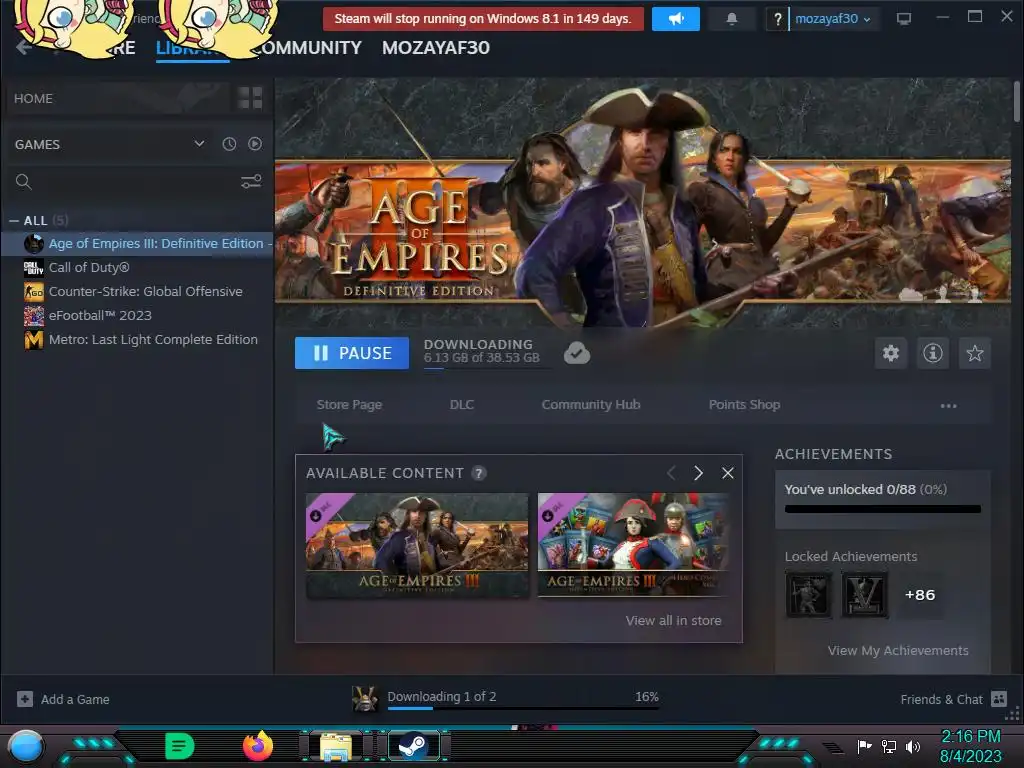This screenshot has width=1024, height=768.
Task: Show ready-to-play games only icon
Action: point(255,144)
